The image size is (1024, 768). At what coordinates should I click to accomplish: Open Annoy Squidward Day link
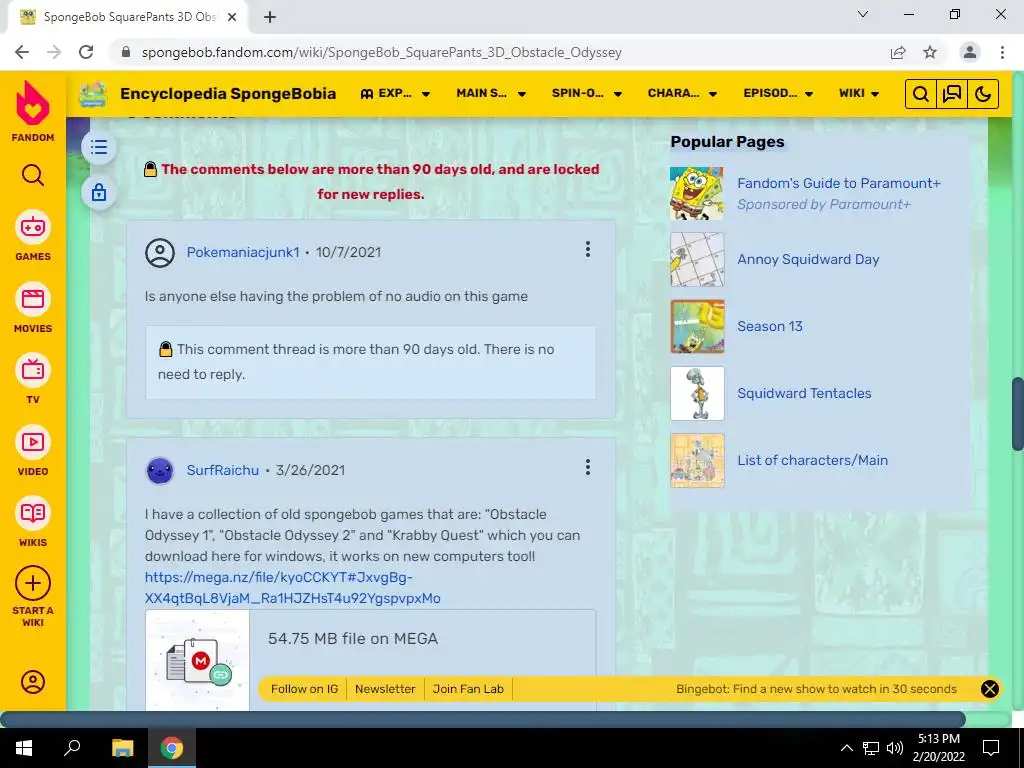coord(808,259)
